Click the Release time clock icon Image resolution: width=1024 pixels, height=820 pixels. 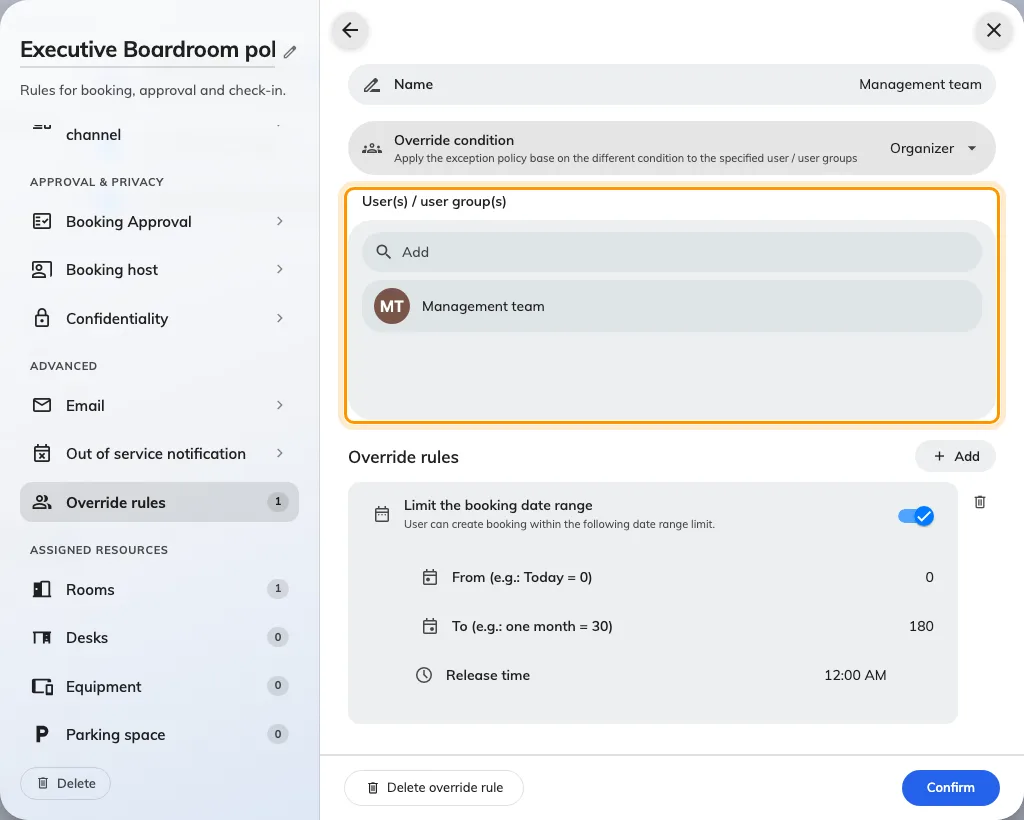pyautogui.click(x=424, y=675)
